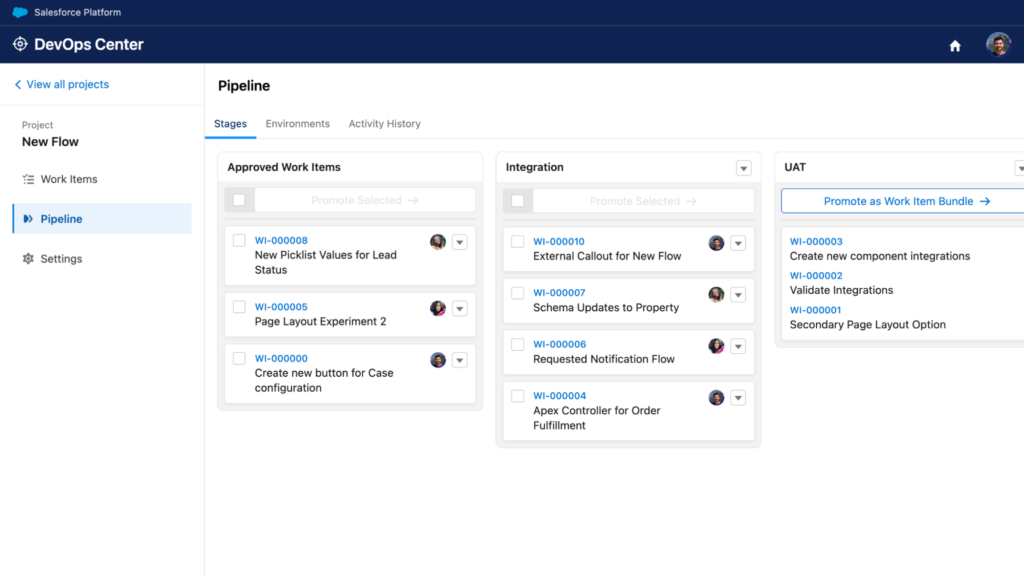Click Promote Selected in Approved Work Items
The image size is (1024, 576).
[364, 200]
